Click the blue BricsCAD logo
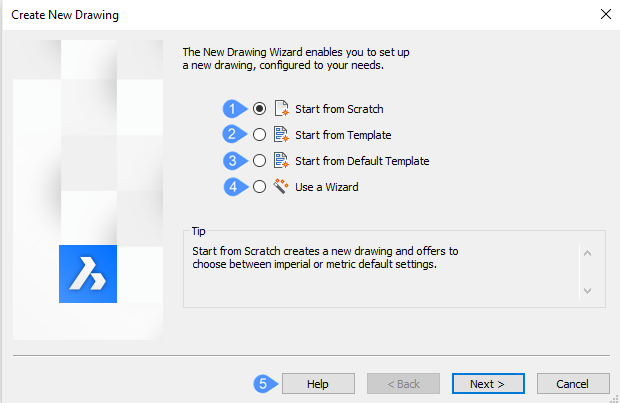 click(88, 274)
